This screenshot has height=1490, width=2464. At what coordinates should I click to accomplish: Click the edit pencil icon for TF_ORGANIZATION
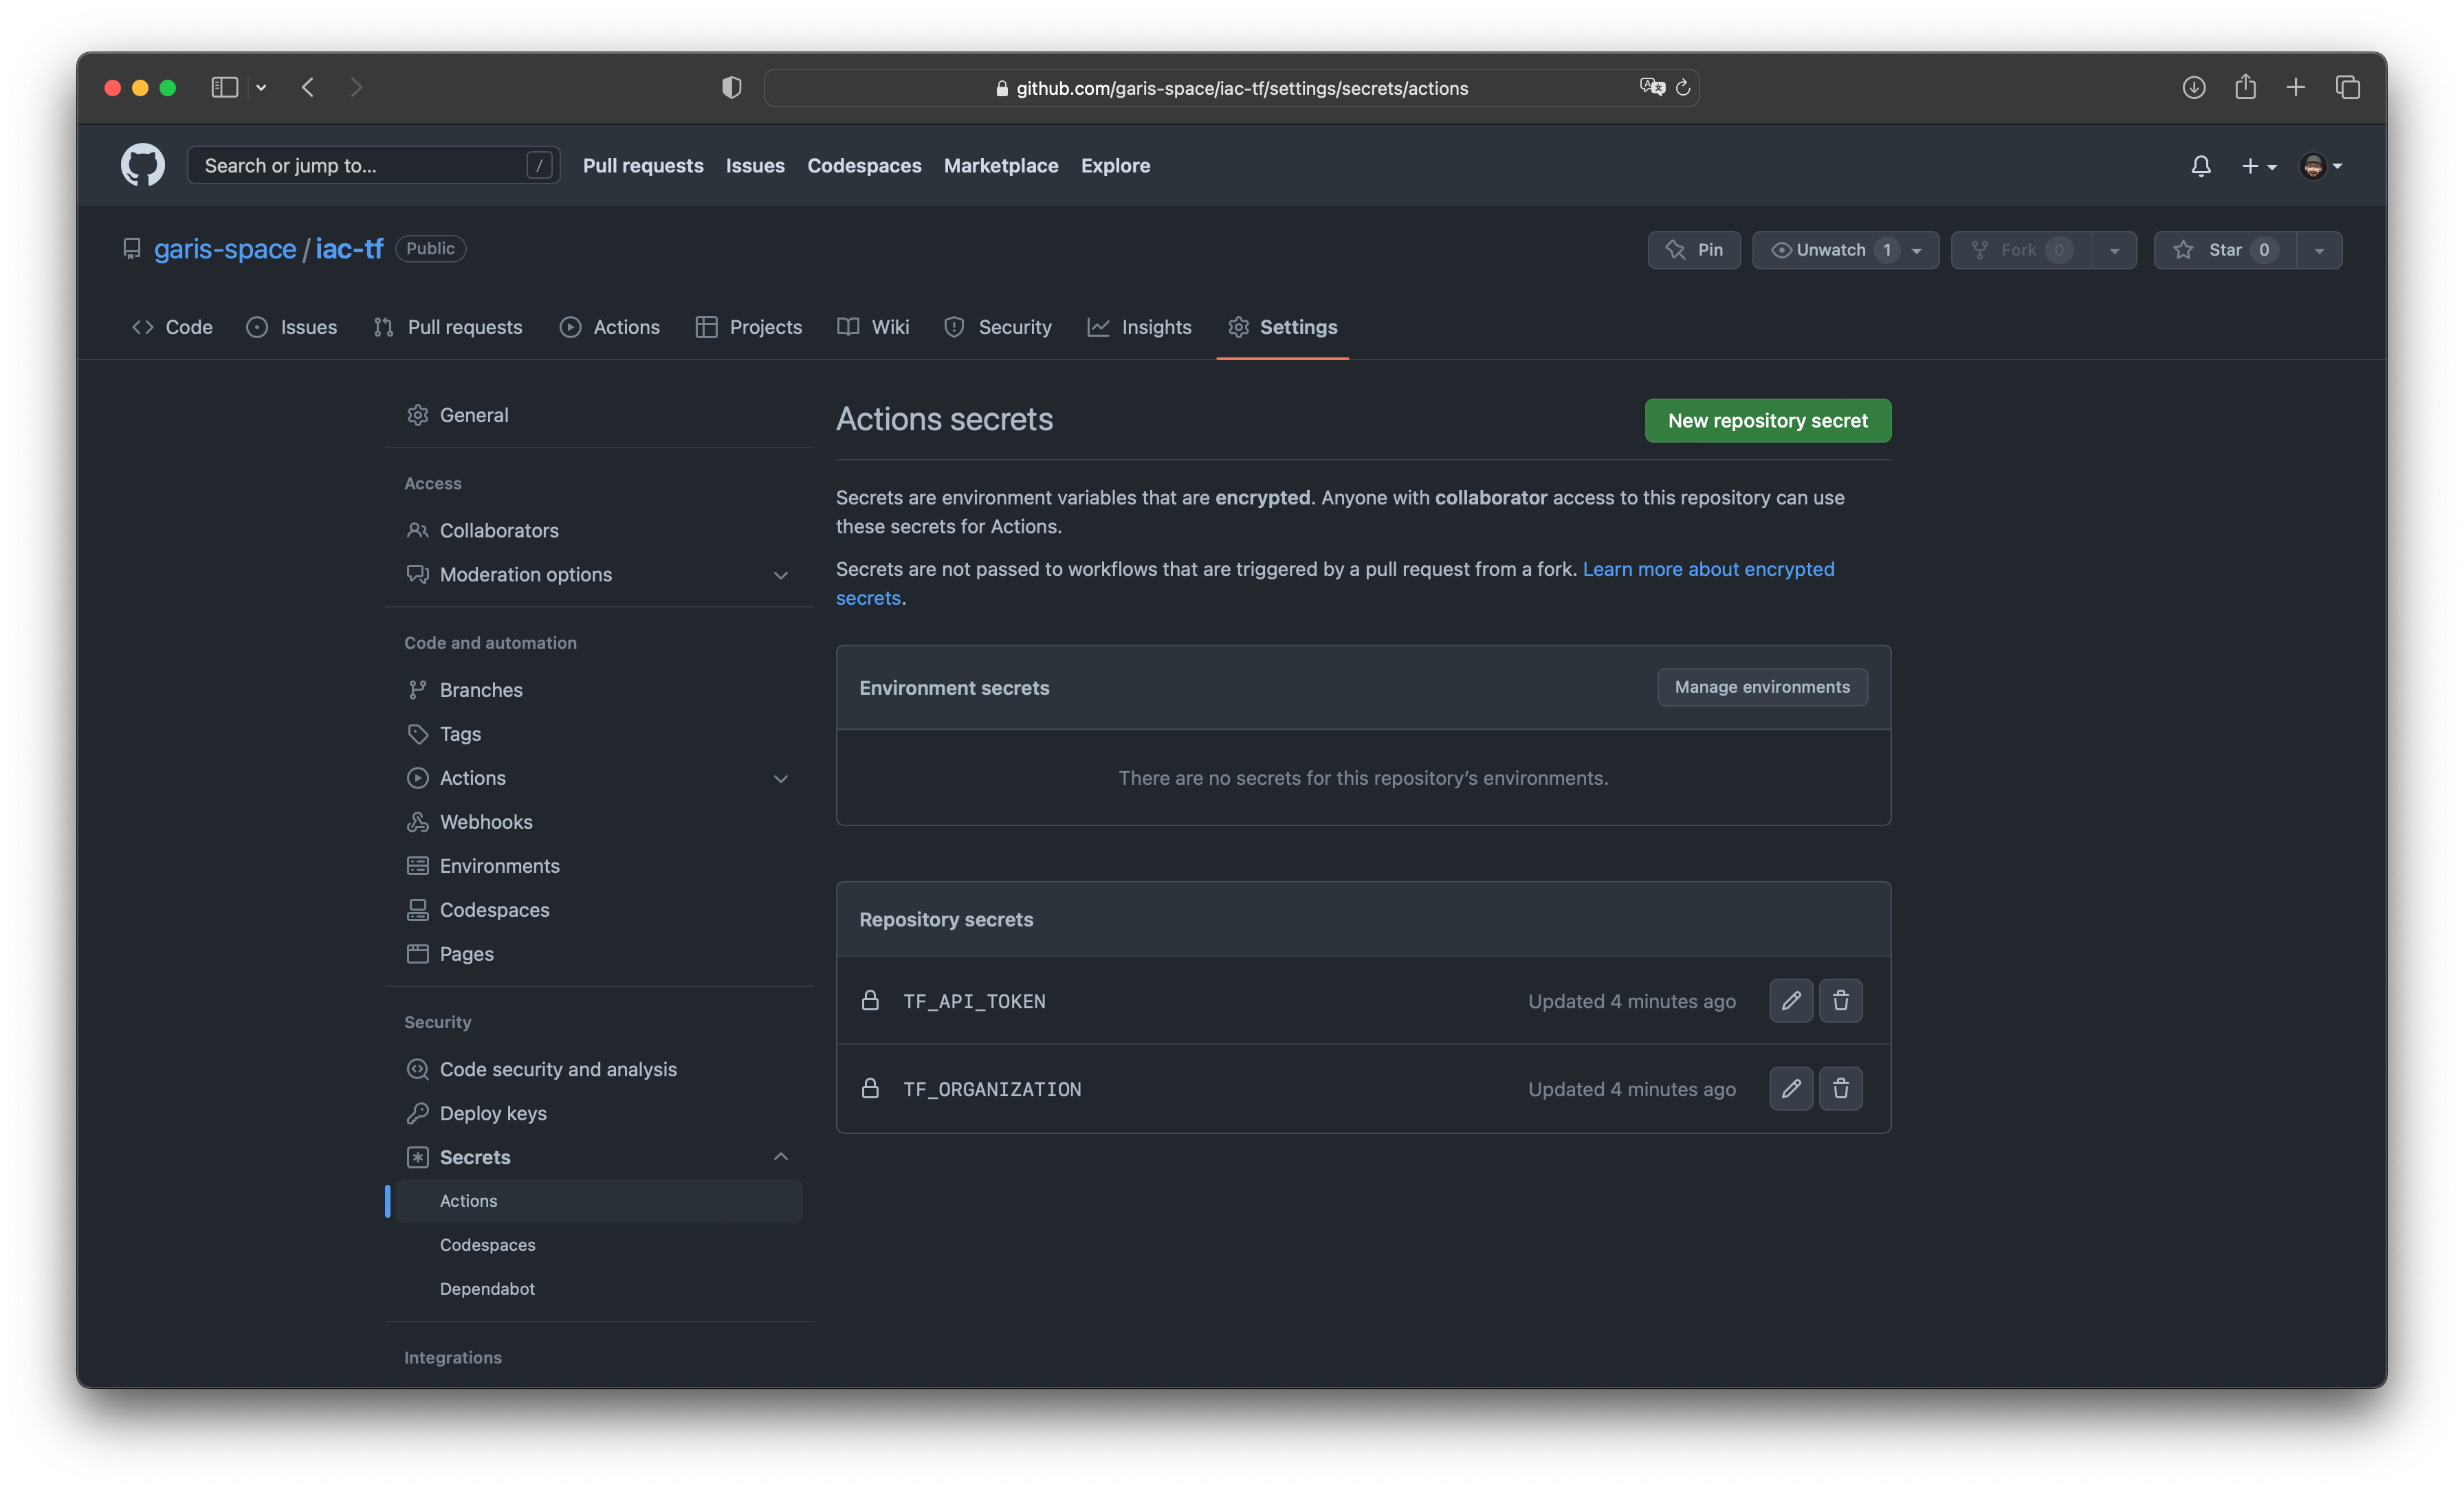(x=1792, y=1089)
